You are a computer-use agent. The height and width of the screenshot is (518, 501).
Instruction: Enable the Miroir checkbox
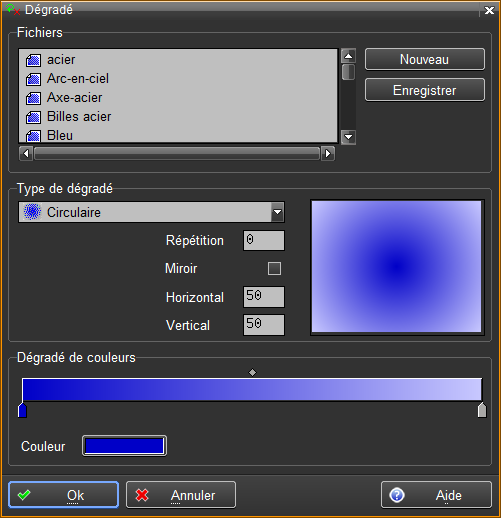274,268
